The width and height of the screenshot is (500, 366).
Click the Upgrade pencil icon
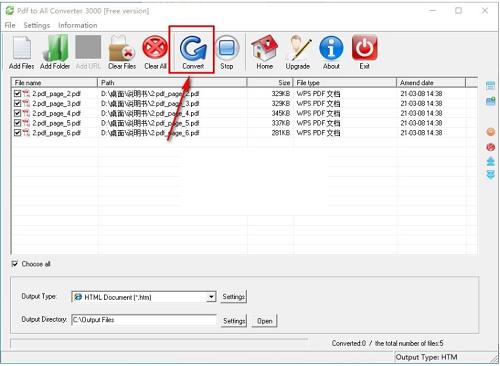pos(299,48)
